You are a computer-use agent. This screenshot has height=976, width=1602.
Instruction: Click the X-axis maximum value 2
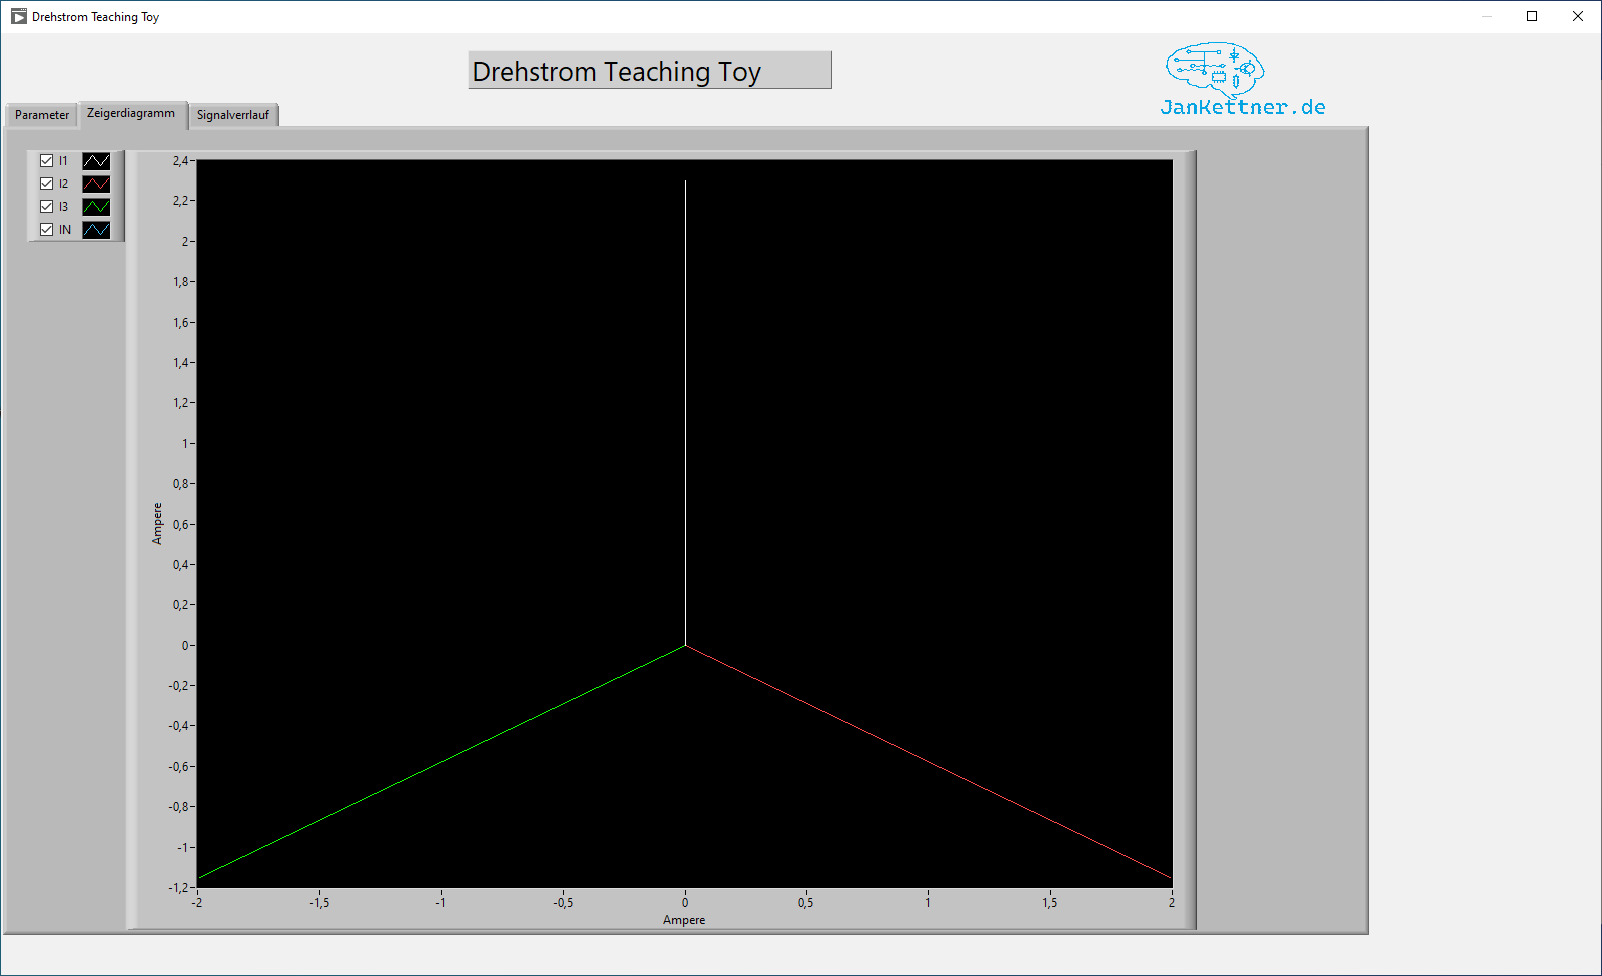(1172, 902)
